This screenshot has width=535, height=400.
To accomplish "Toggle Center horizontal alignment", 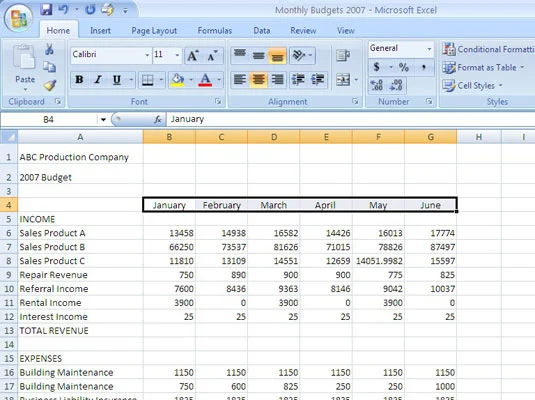I will [x=259, y=80].
